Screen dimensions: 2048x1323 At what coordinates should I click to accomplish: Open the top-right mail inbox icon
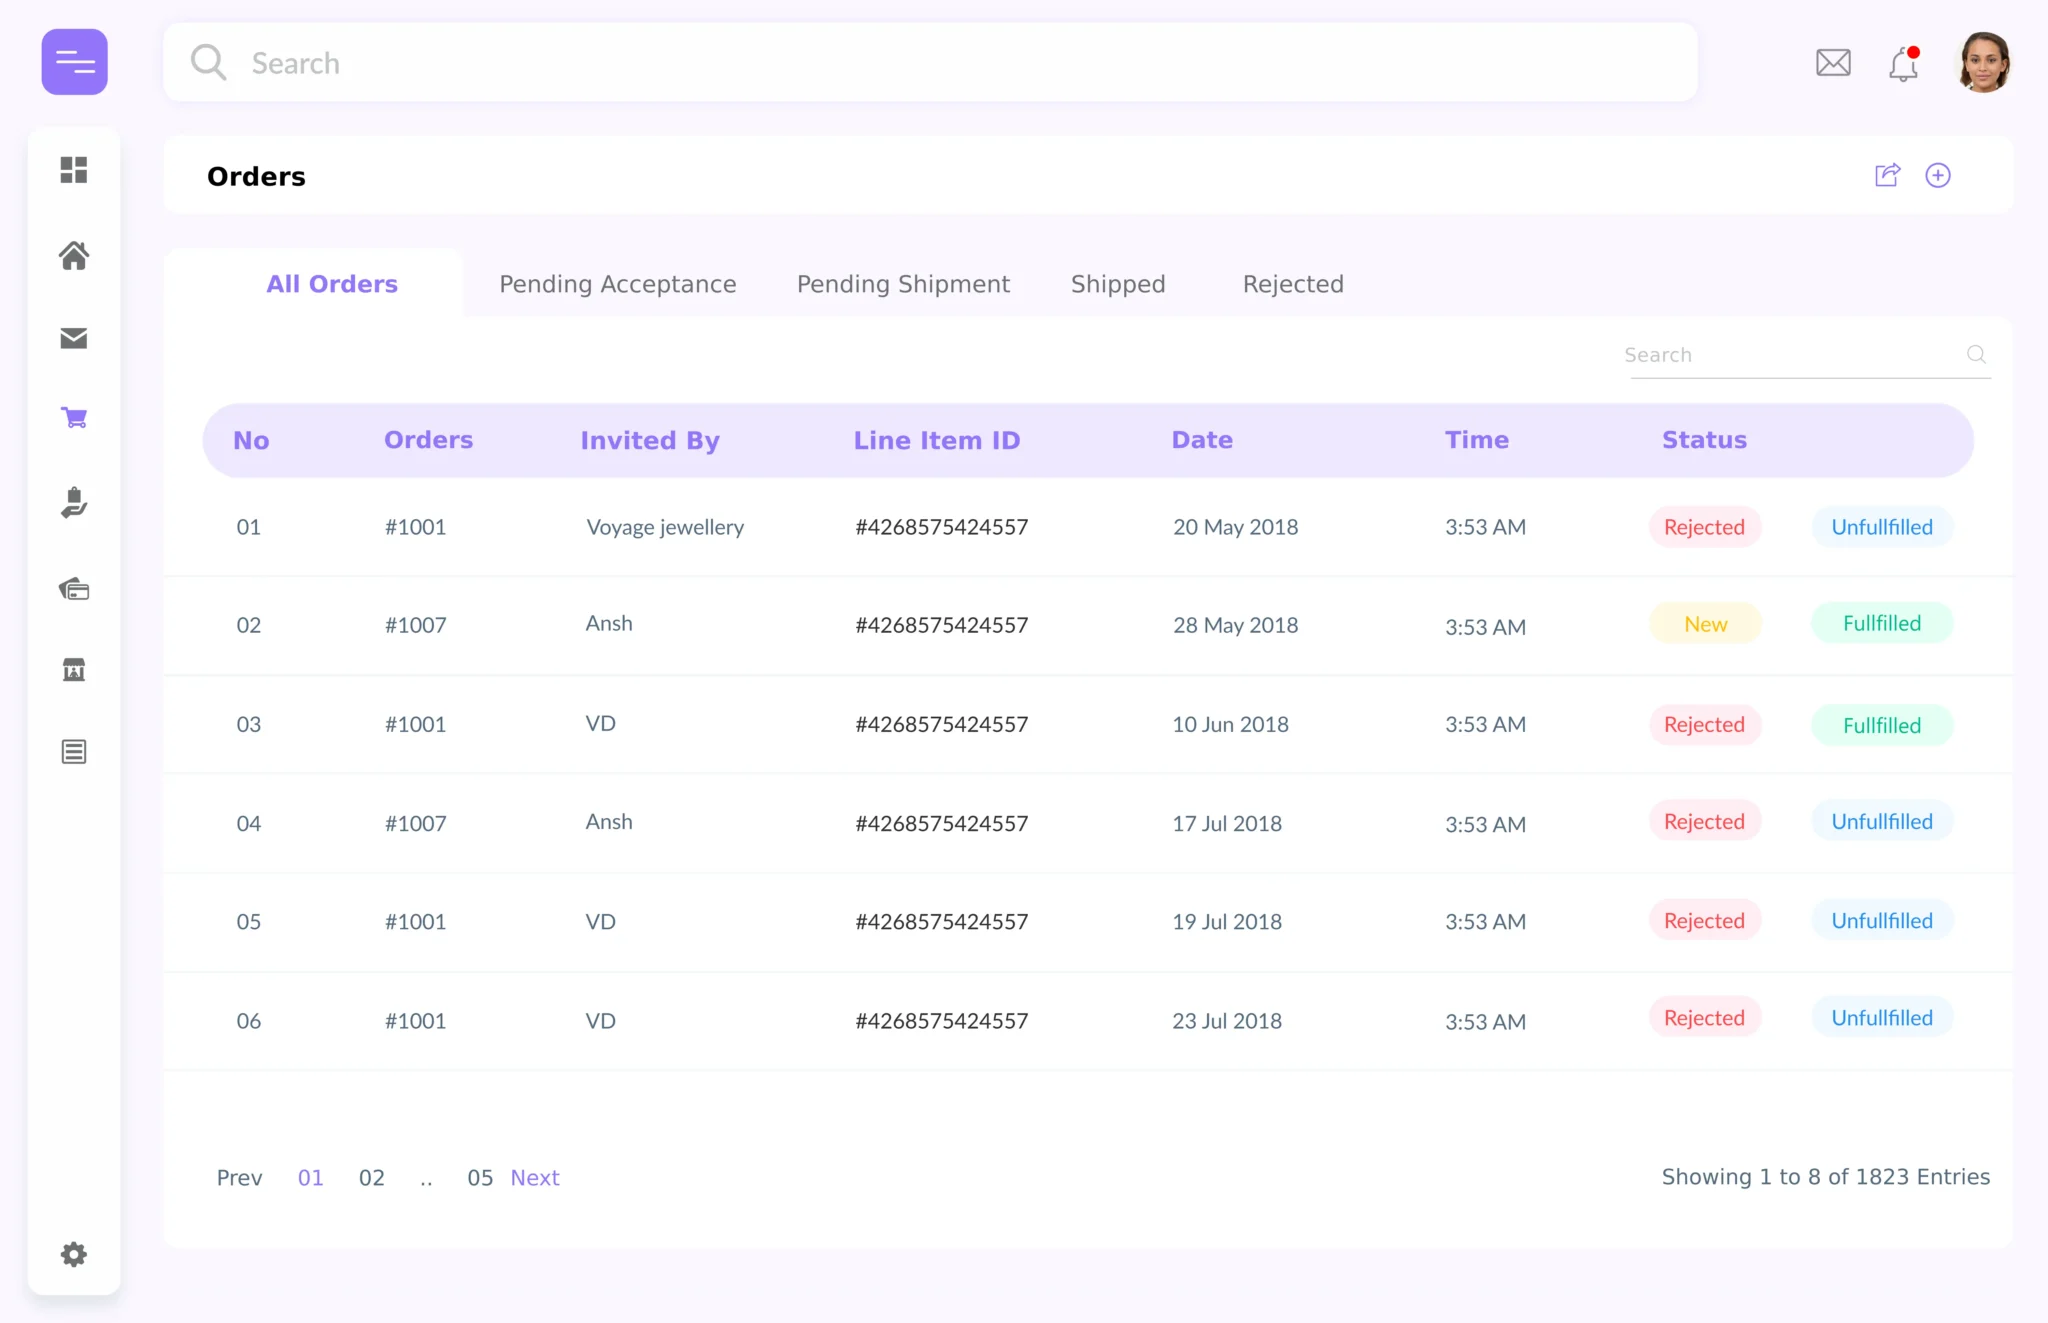tap(1833, 63)
